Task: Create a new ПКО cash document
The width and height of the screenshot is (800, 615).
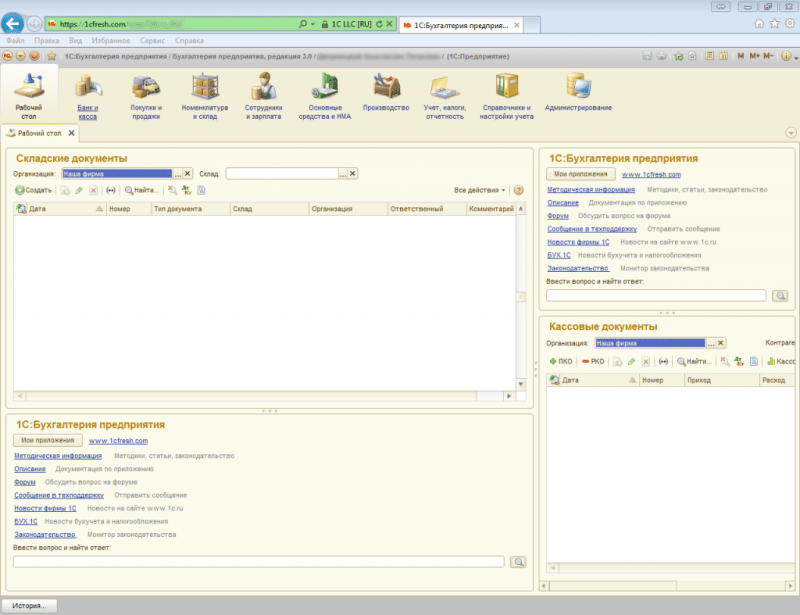Action: 561,361
